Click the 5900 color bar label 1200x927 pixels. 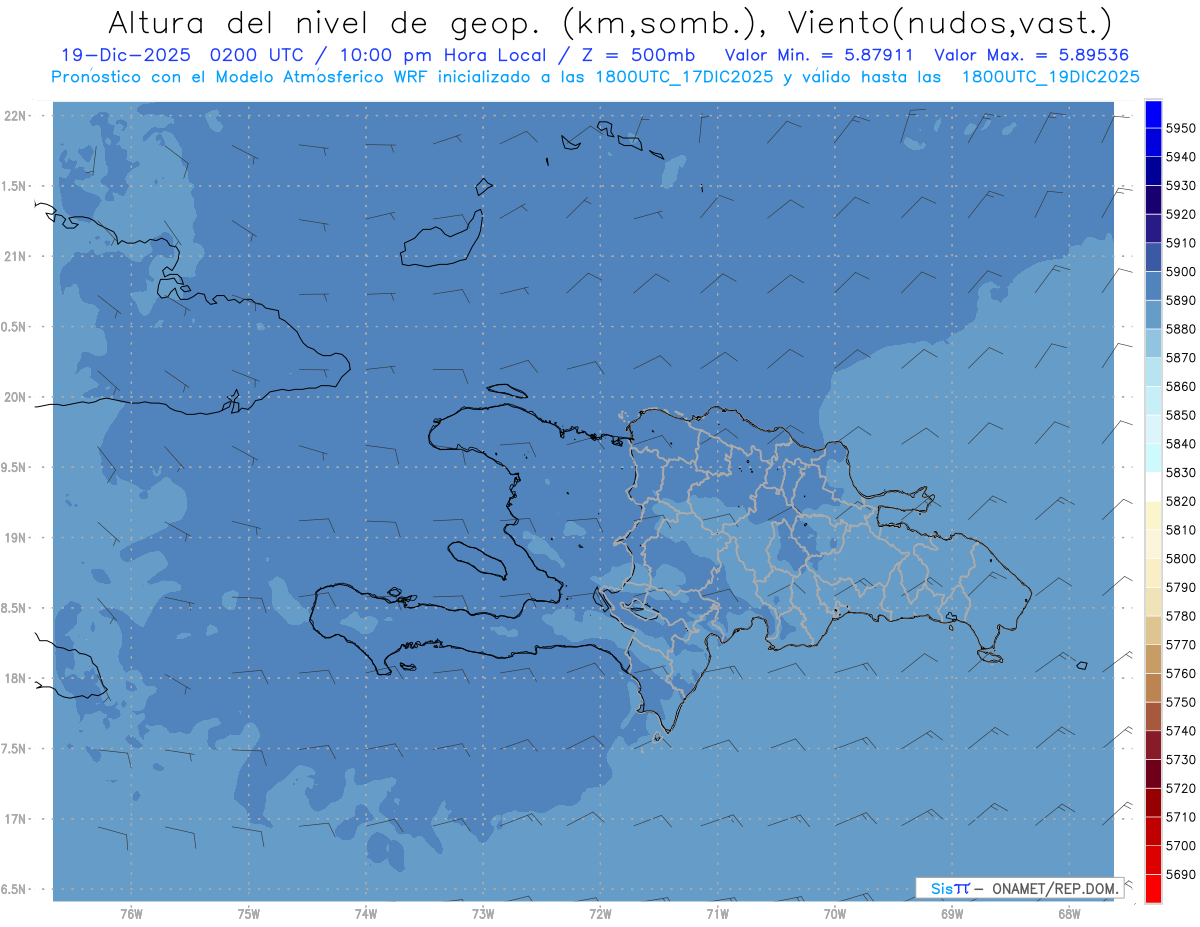click(1181, 271)
